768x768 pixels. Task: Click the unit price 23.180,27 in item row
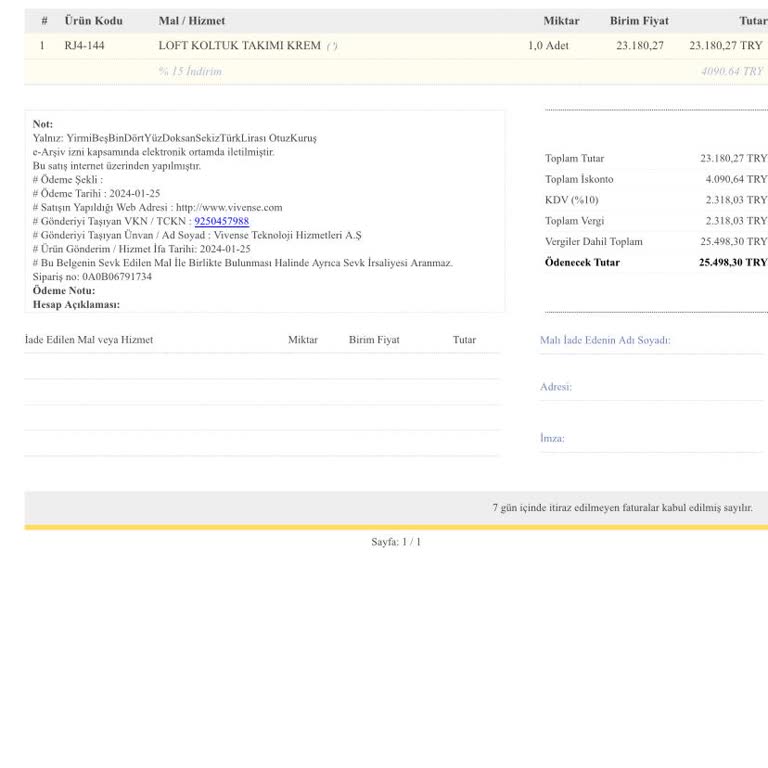tap(640, 46)
